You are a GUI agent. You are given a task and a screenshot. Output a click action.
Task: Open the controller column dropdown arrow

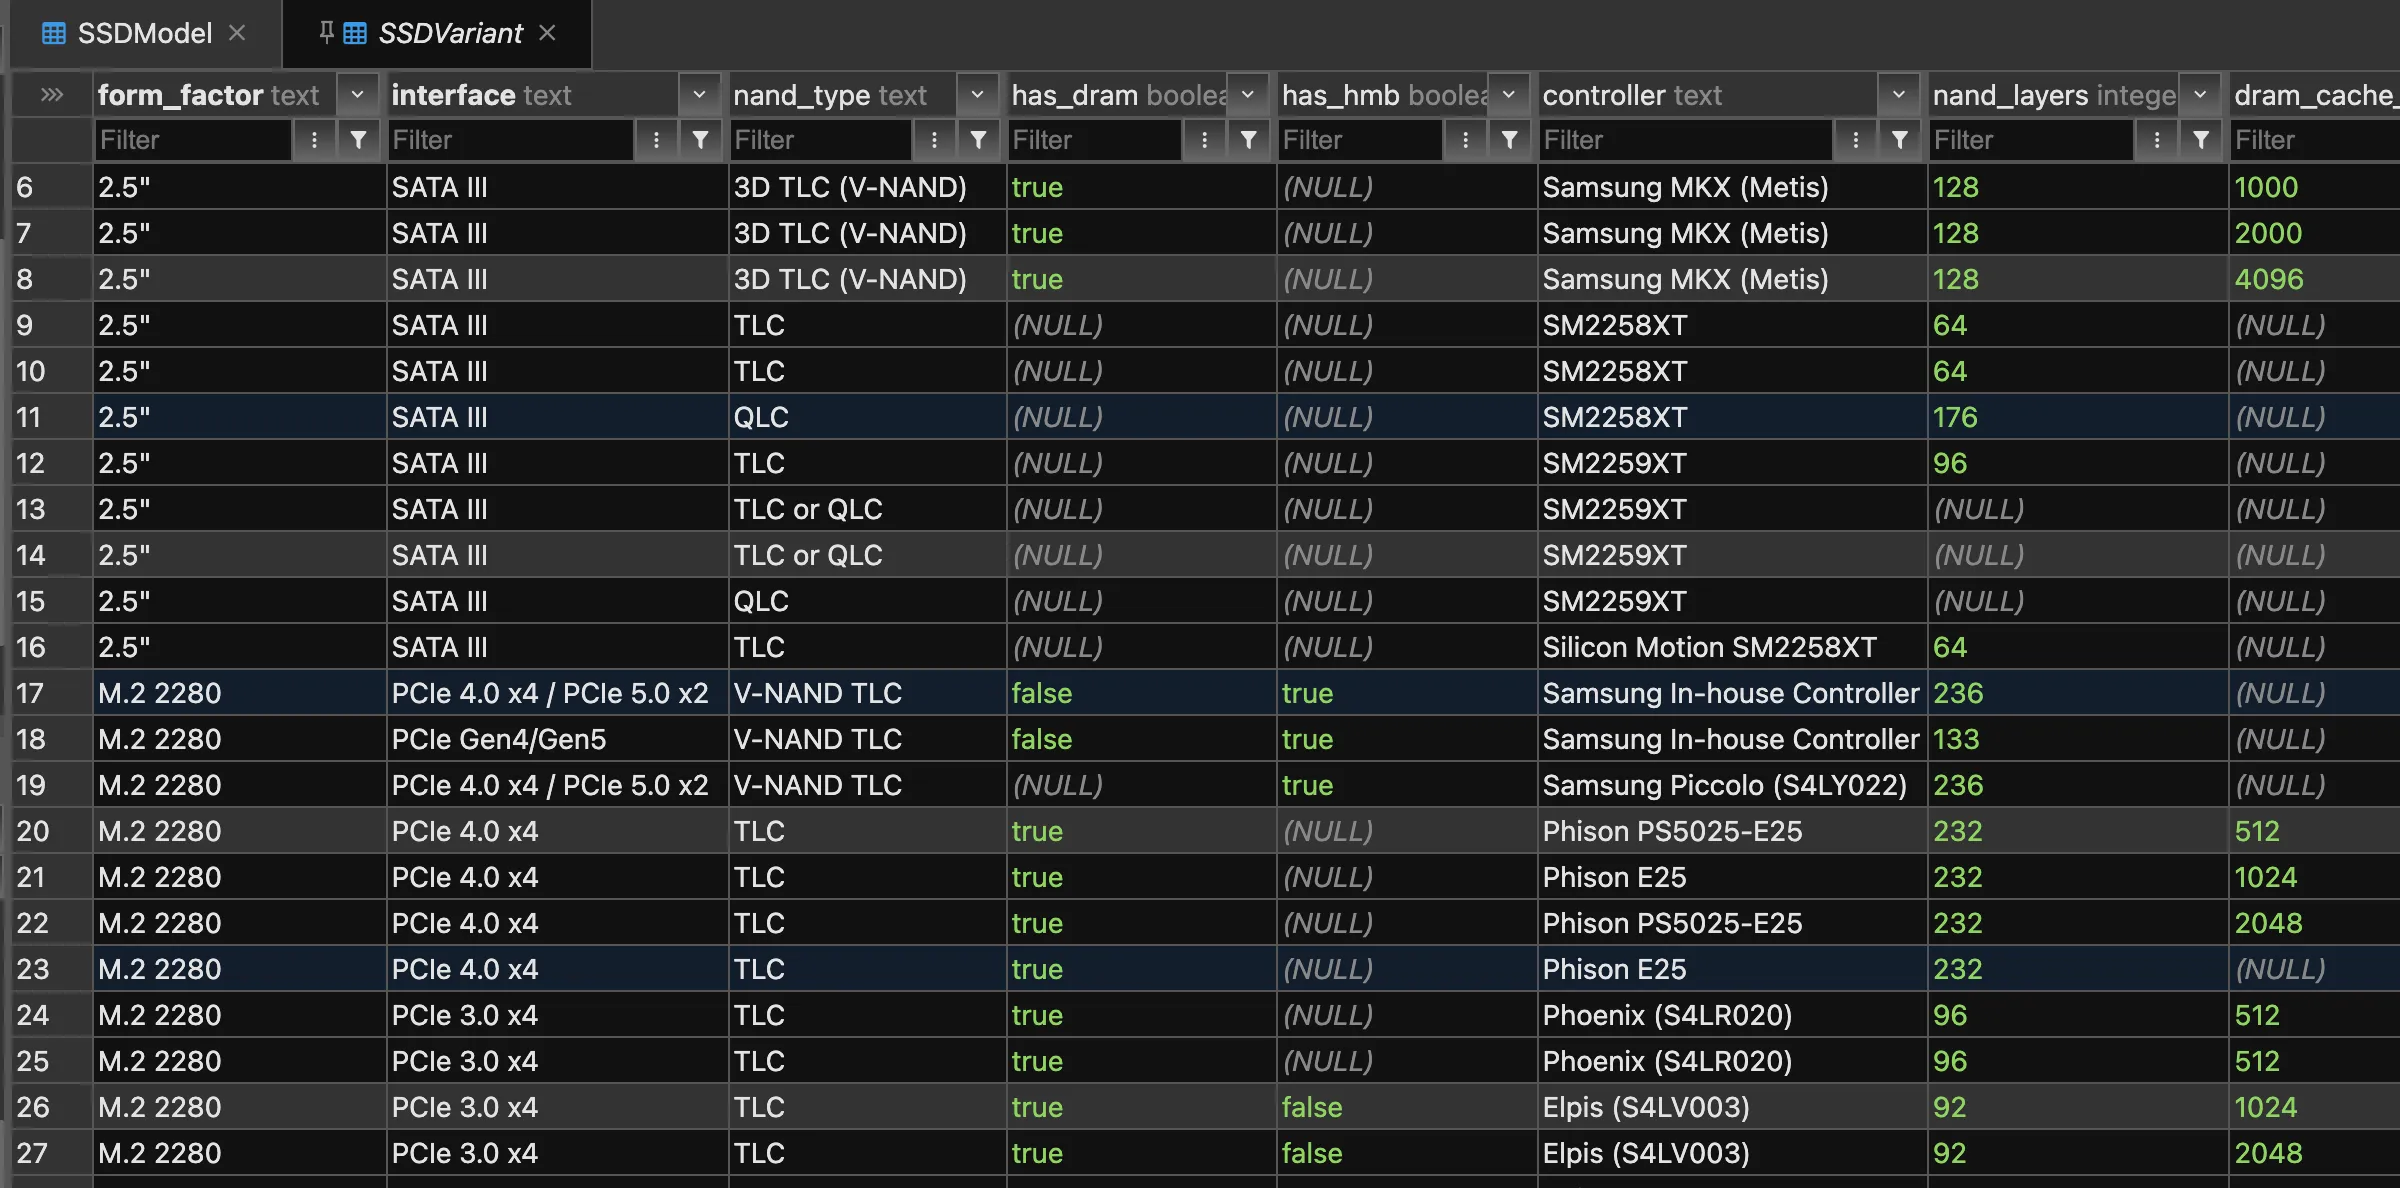coord(1898,95)
